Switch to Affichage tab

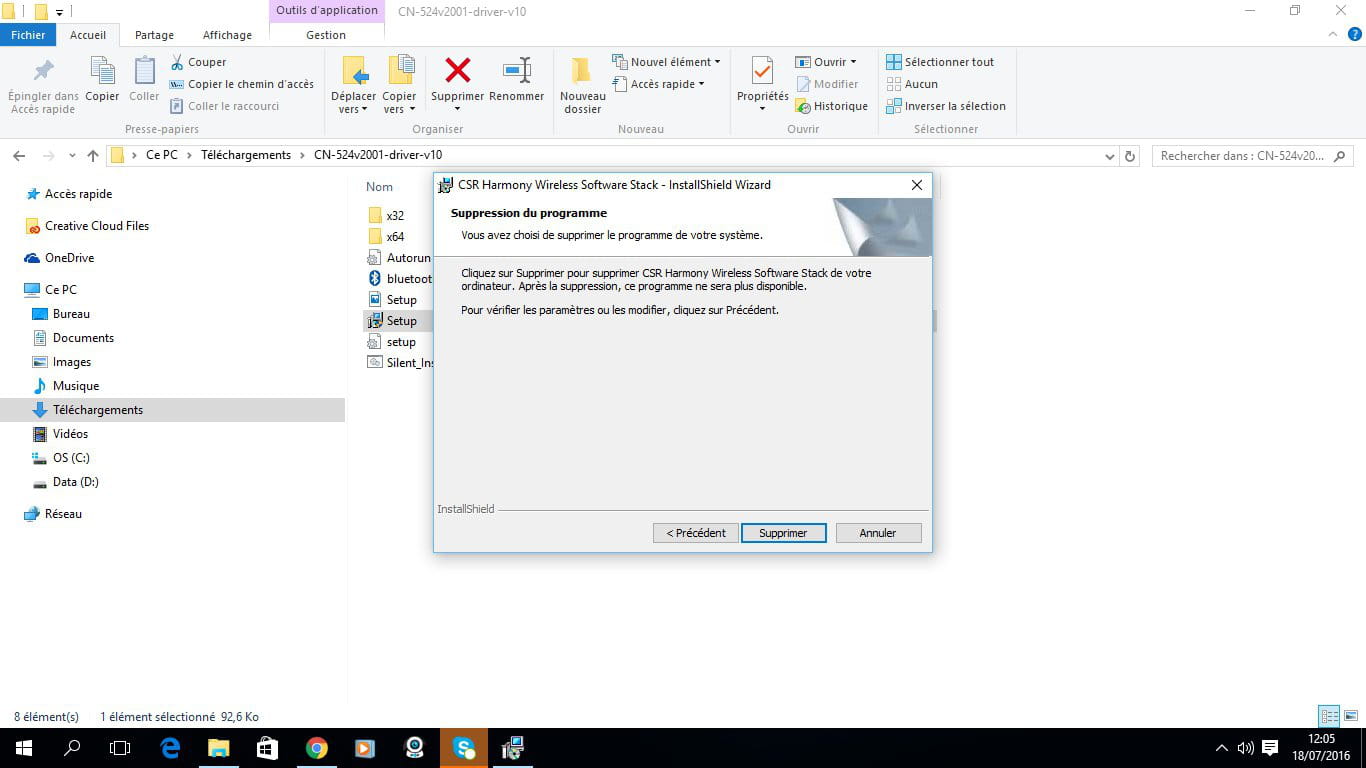[227, 35]
